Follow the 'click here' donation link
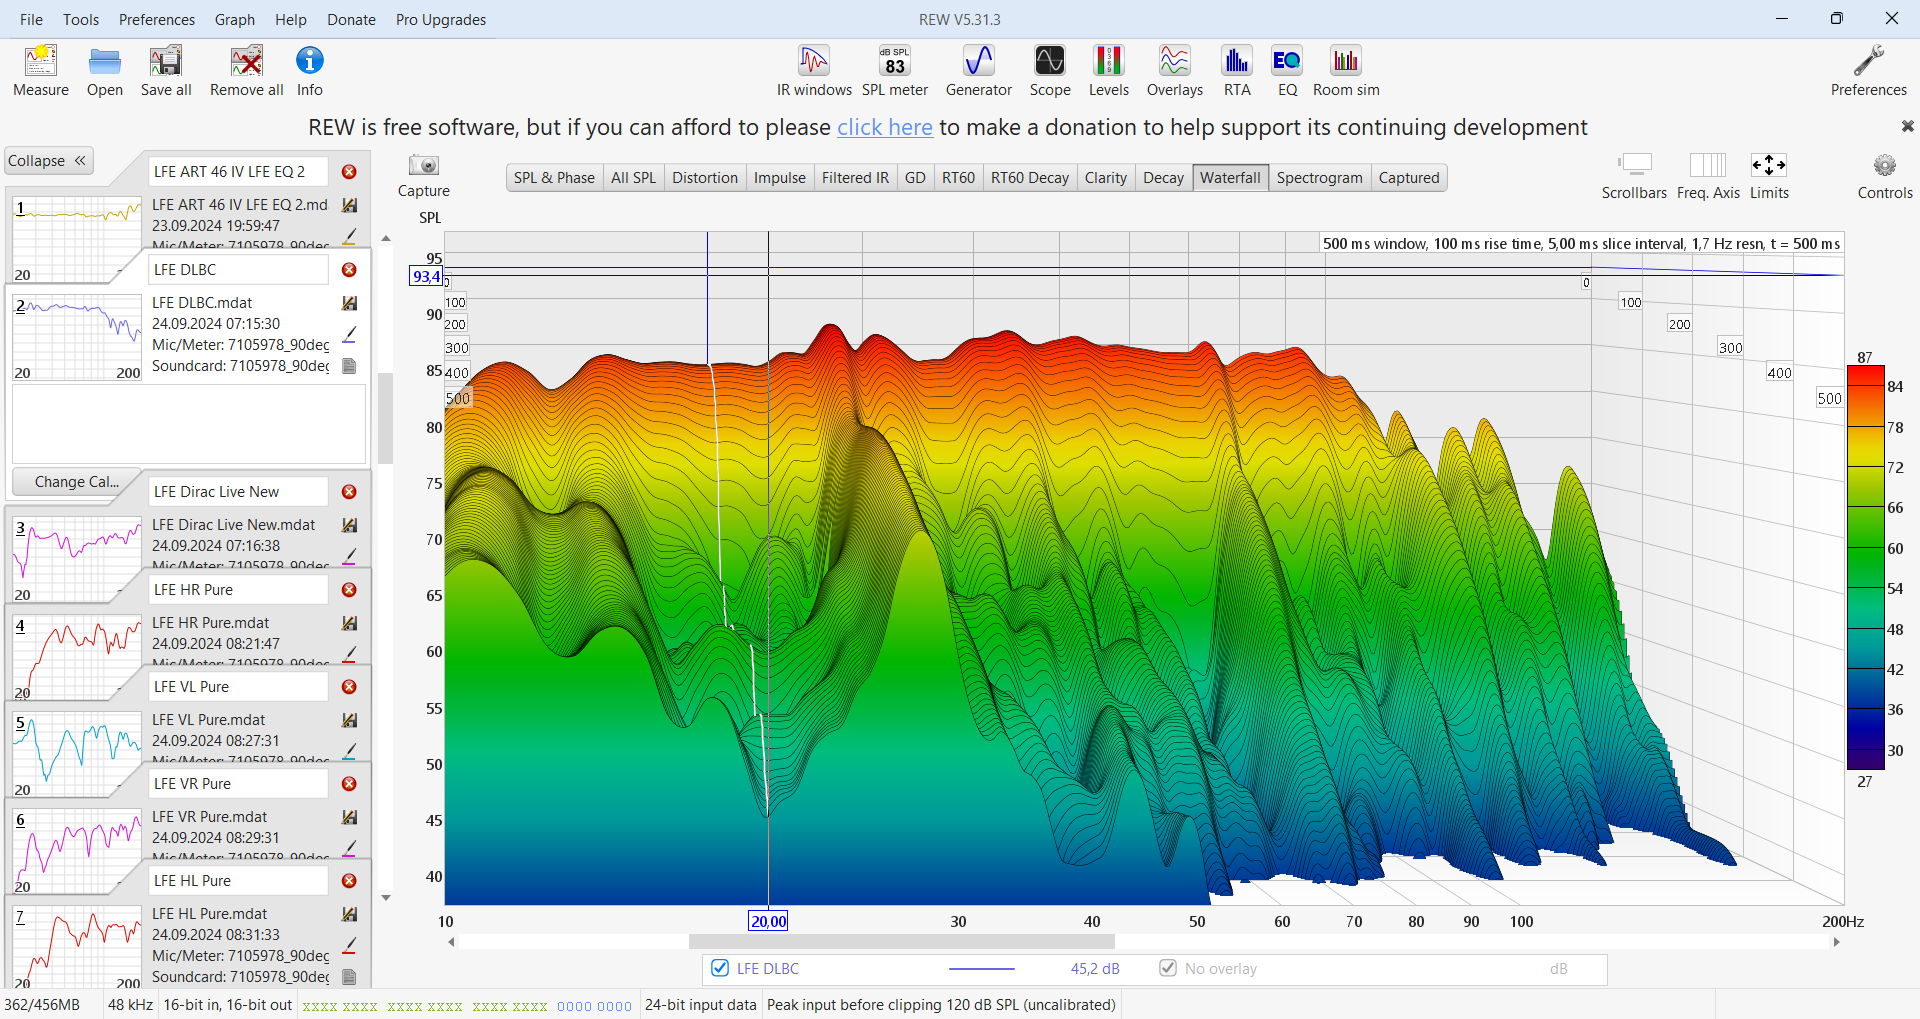Viewport: 1920px width, 1019px height. point(885,127)
